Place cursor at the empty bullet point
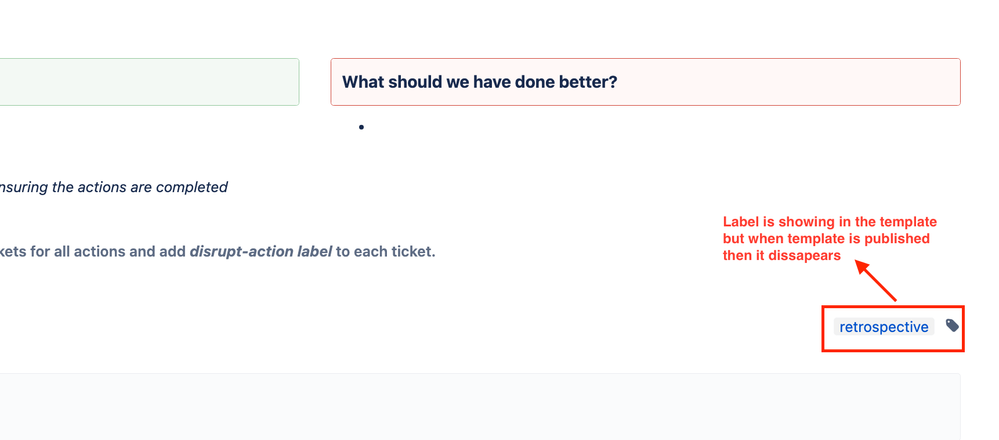999x440 pixels. [361, 127]
